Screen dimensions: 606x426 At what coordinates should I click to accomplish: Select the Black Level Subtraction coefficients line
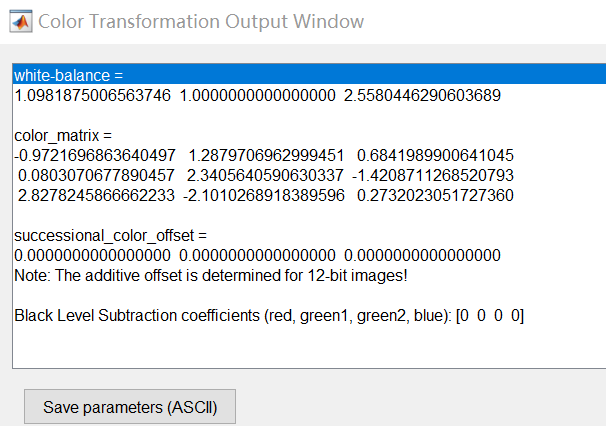click(268, 315)
